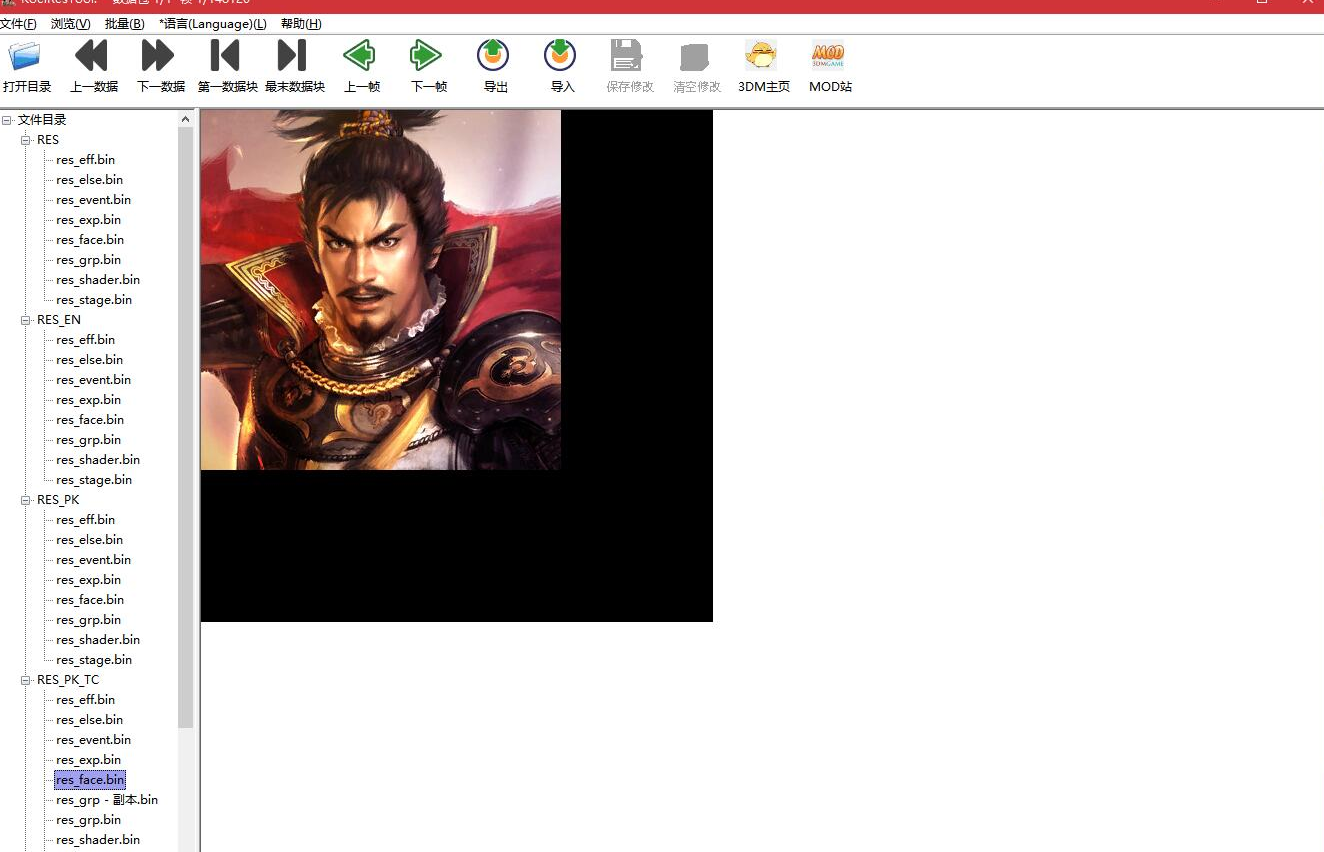Select res_stage.bin under RES
Image resolution: width=1324 pixels, height=852 pixels.
(94, 300)
